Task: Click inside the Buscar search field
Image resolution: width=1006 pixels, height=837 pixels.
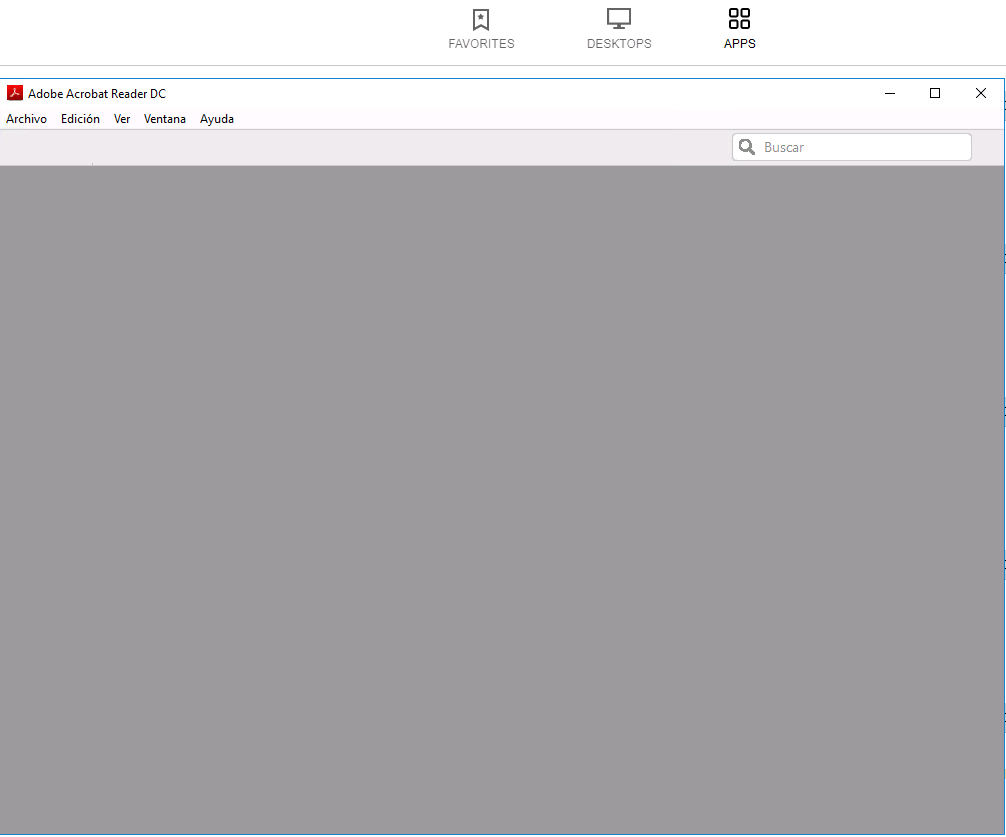Action: [860, 146]
